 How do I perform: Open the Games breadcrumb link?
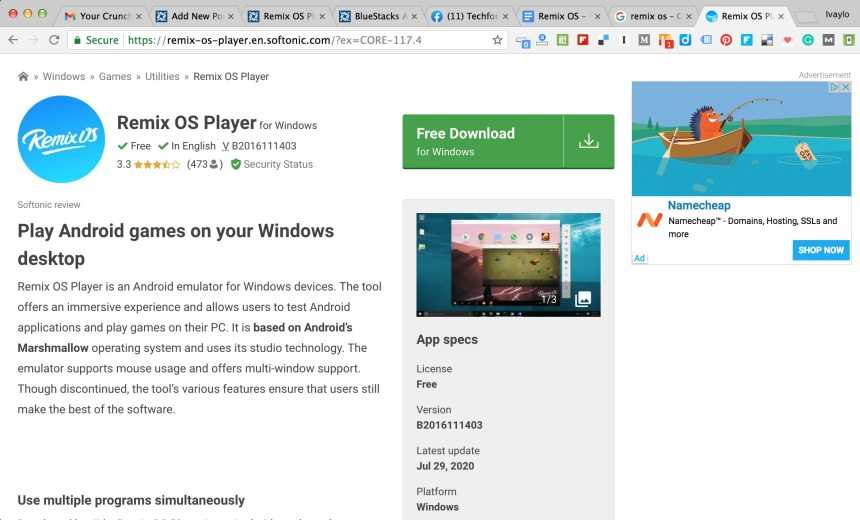click(x=114, y=77)
